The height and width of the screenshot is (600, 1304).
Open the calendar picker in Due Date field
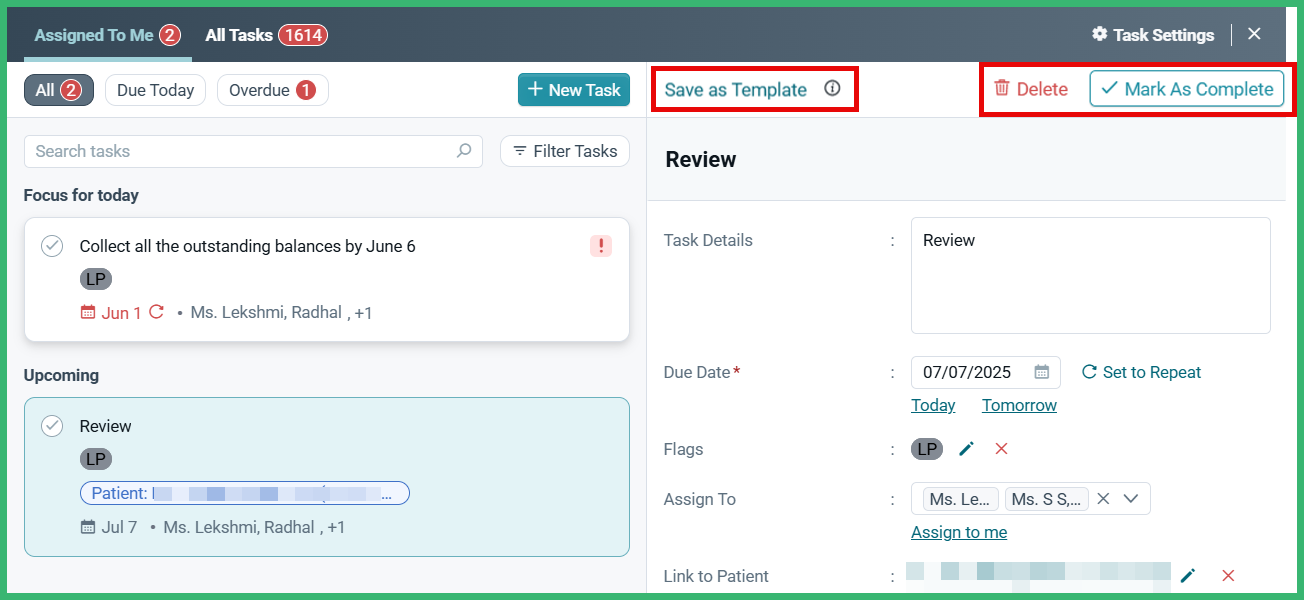[x=1041, y=372]
